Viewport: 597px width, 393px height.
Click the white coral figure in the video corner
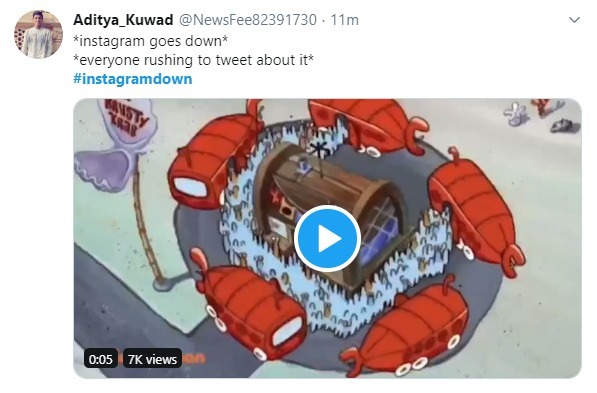pos(515,113)
